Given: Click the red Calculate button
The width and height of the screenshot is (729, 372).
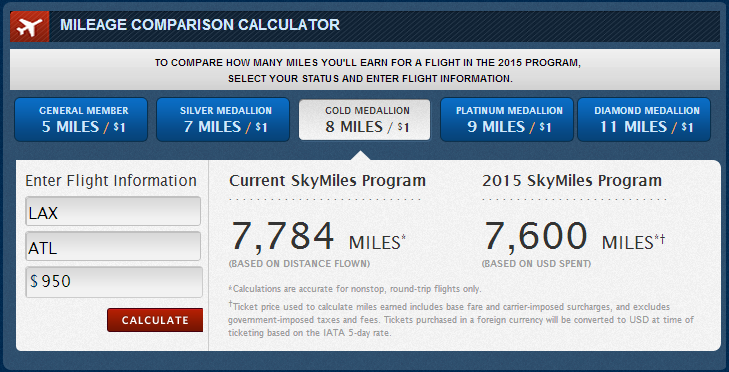Looking at the screenshot, I should (x=155, y=320).
